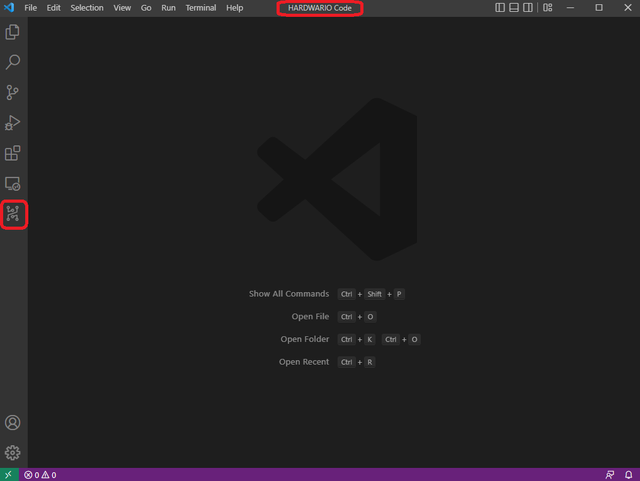Toggle the secondary side bar layout button
Viewport: 640px width, 481px height.
[528, 8]
